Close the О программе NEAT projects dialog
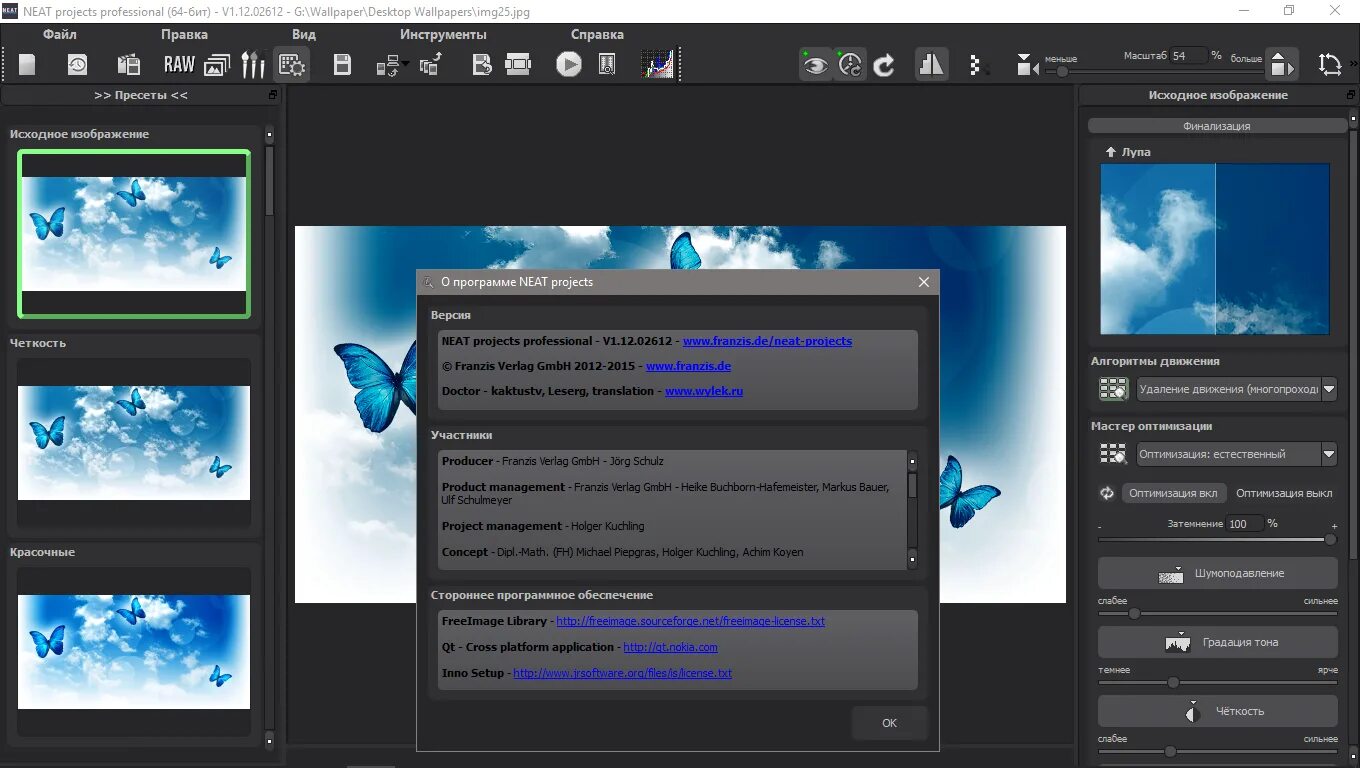Screen dimensions: 1360x768 924,282
